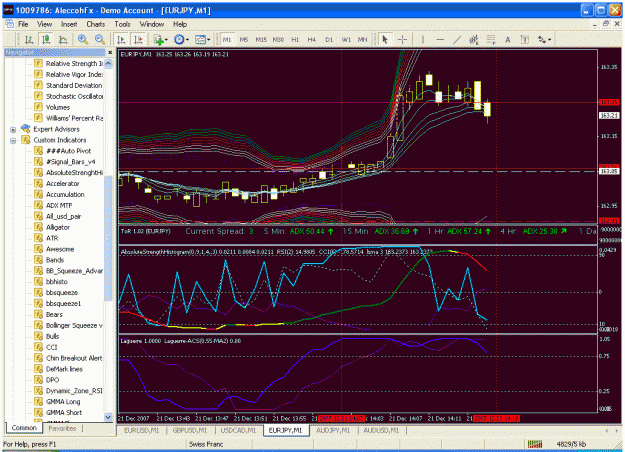The height and width of the screenshot is (452, 625).
Task: Open the Tools menu
Action: tap(122, 24)
